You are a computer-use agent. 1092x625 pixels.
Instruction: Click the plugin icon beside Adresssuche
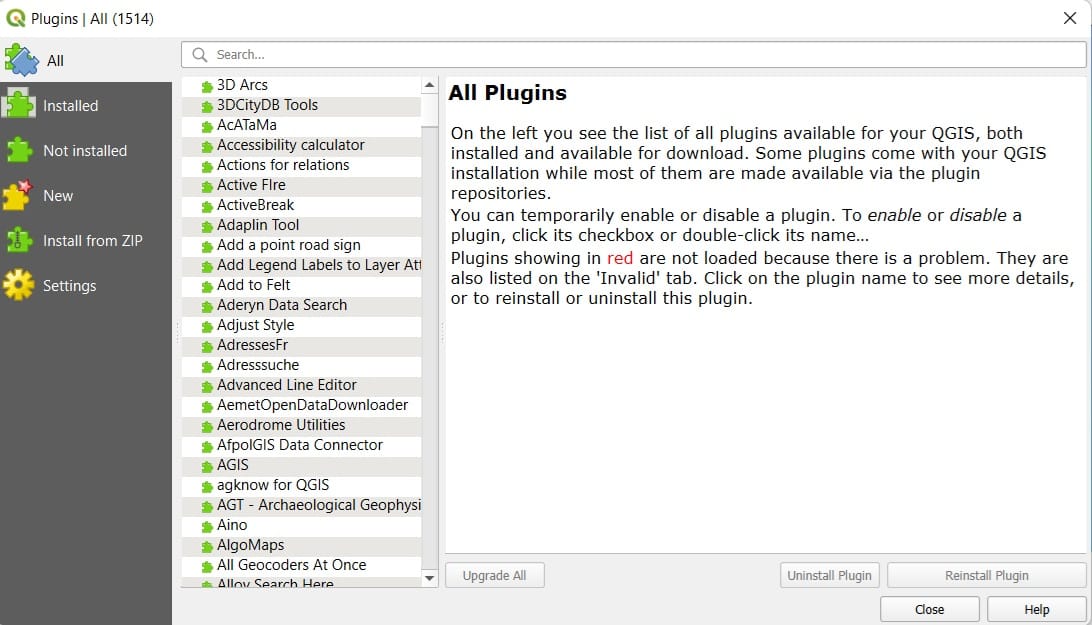207,366
